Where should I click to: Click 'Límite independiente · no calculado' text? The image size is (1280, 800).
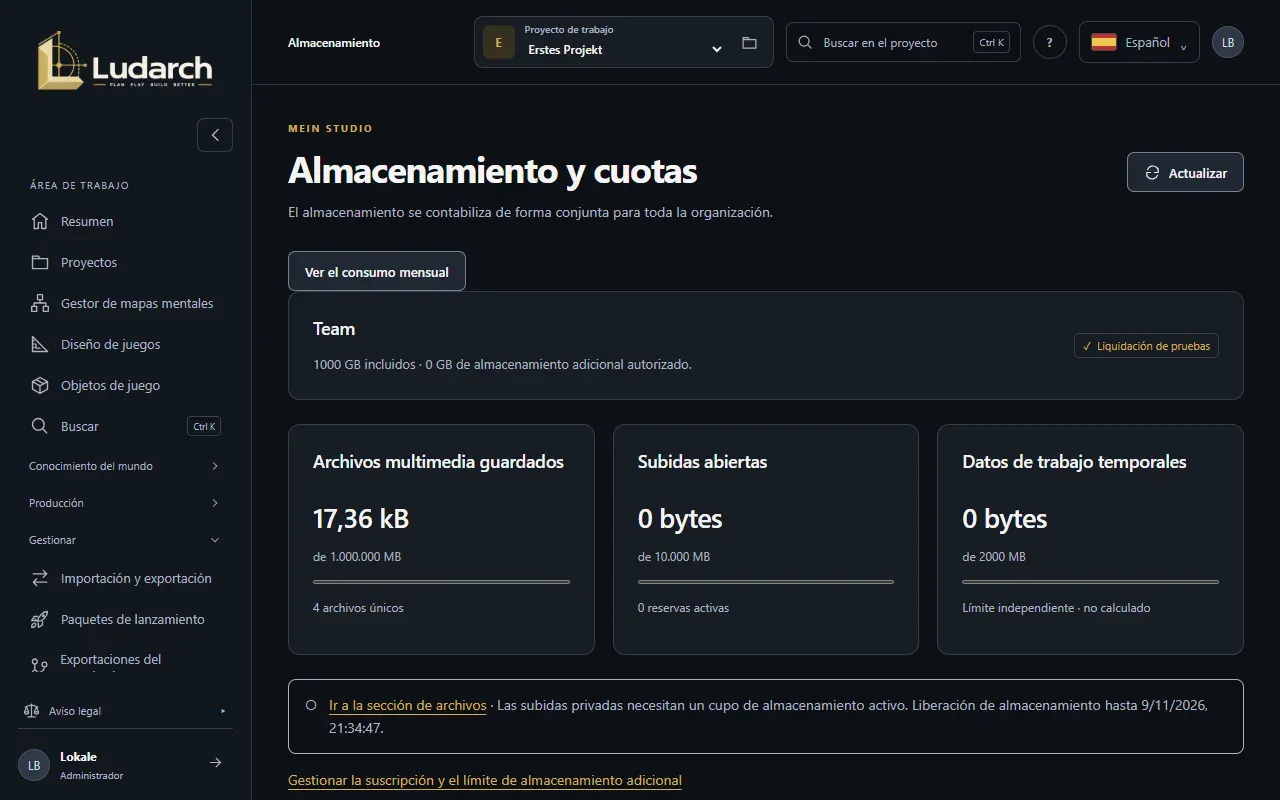click(1056, 608)
